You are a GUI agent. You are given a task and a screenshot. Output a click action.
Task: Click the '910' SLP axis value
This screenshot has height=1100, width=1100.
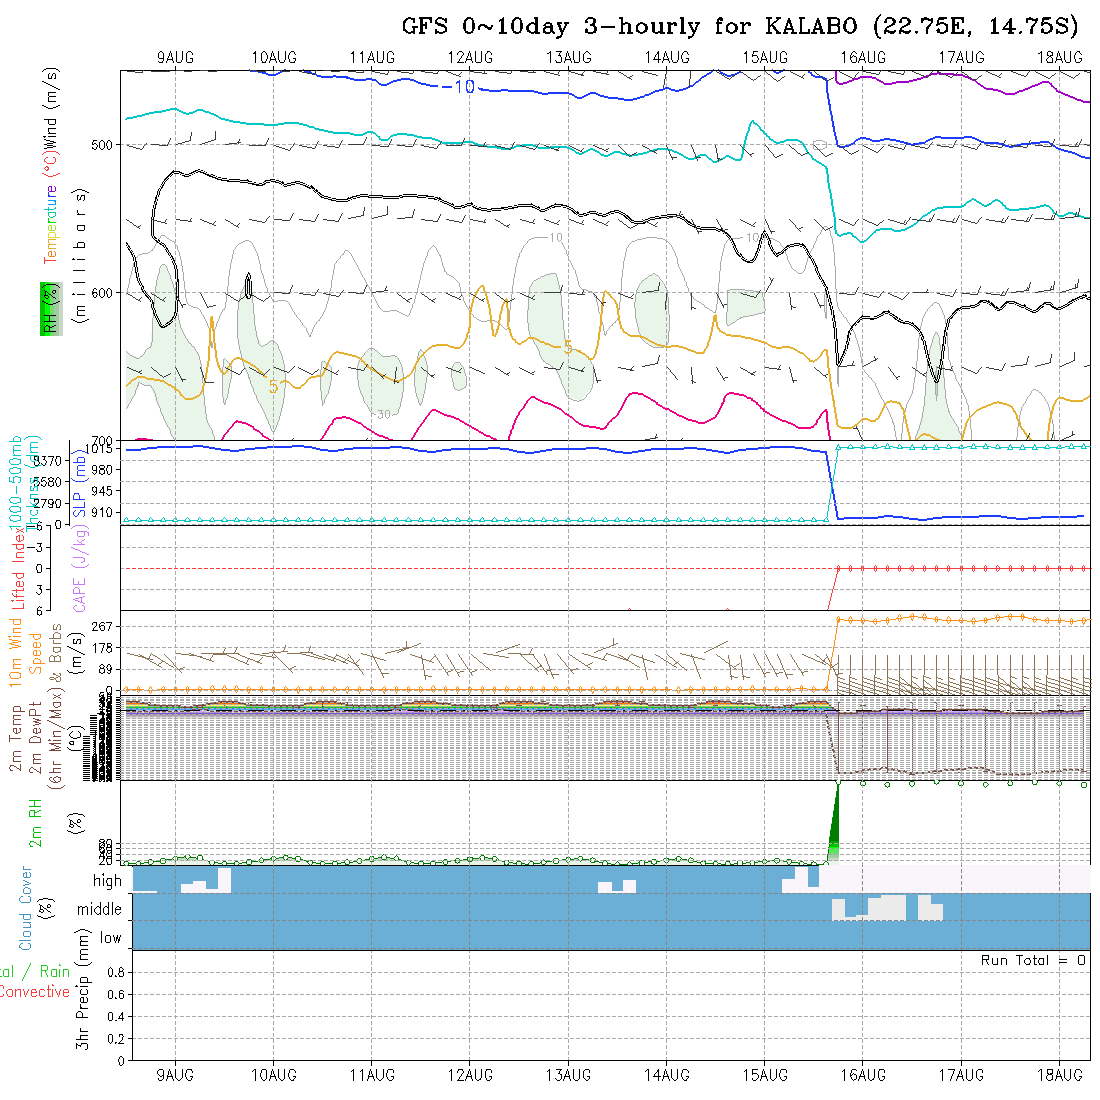tap(102, 513)
